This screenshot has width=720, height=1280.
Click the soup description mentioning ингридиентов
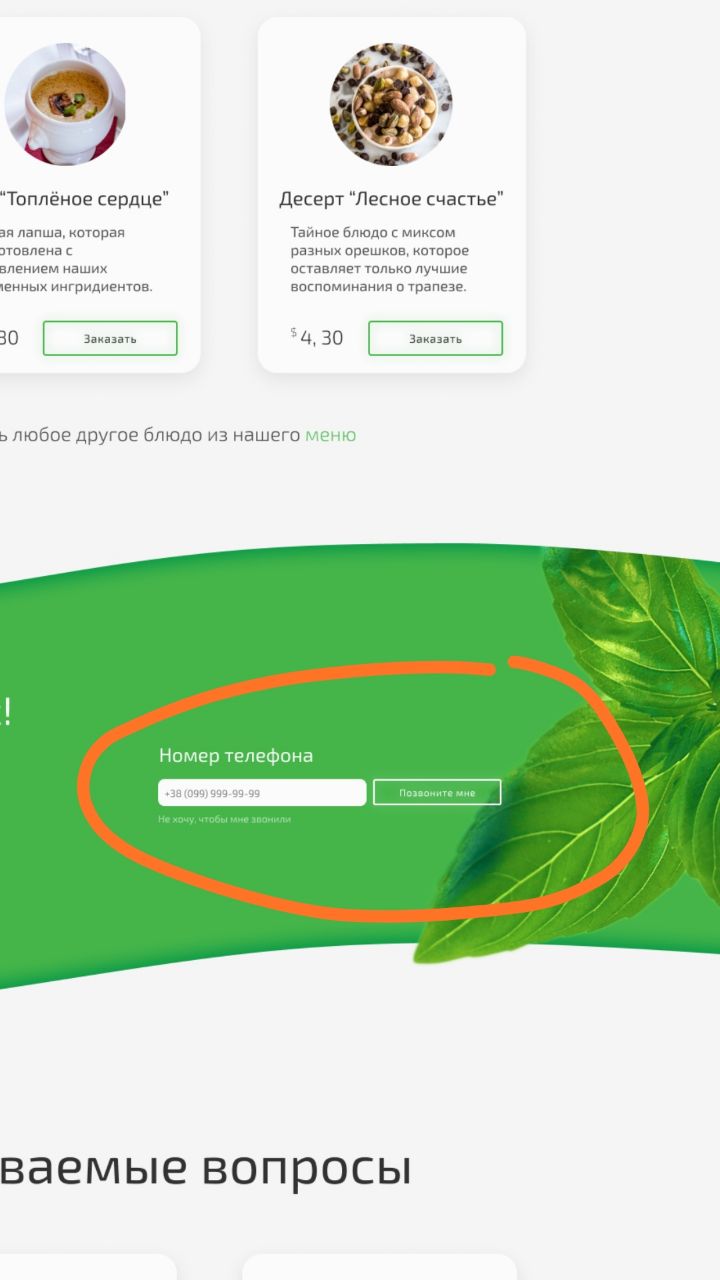76,260
